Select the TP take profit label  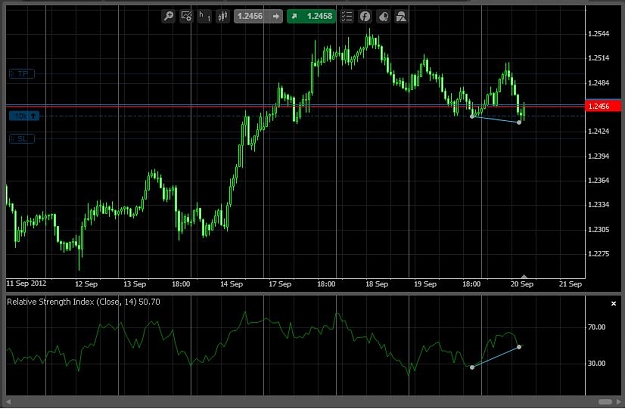click(22, 74)
